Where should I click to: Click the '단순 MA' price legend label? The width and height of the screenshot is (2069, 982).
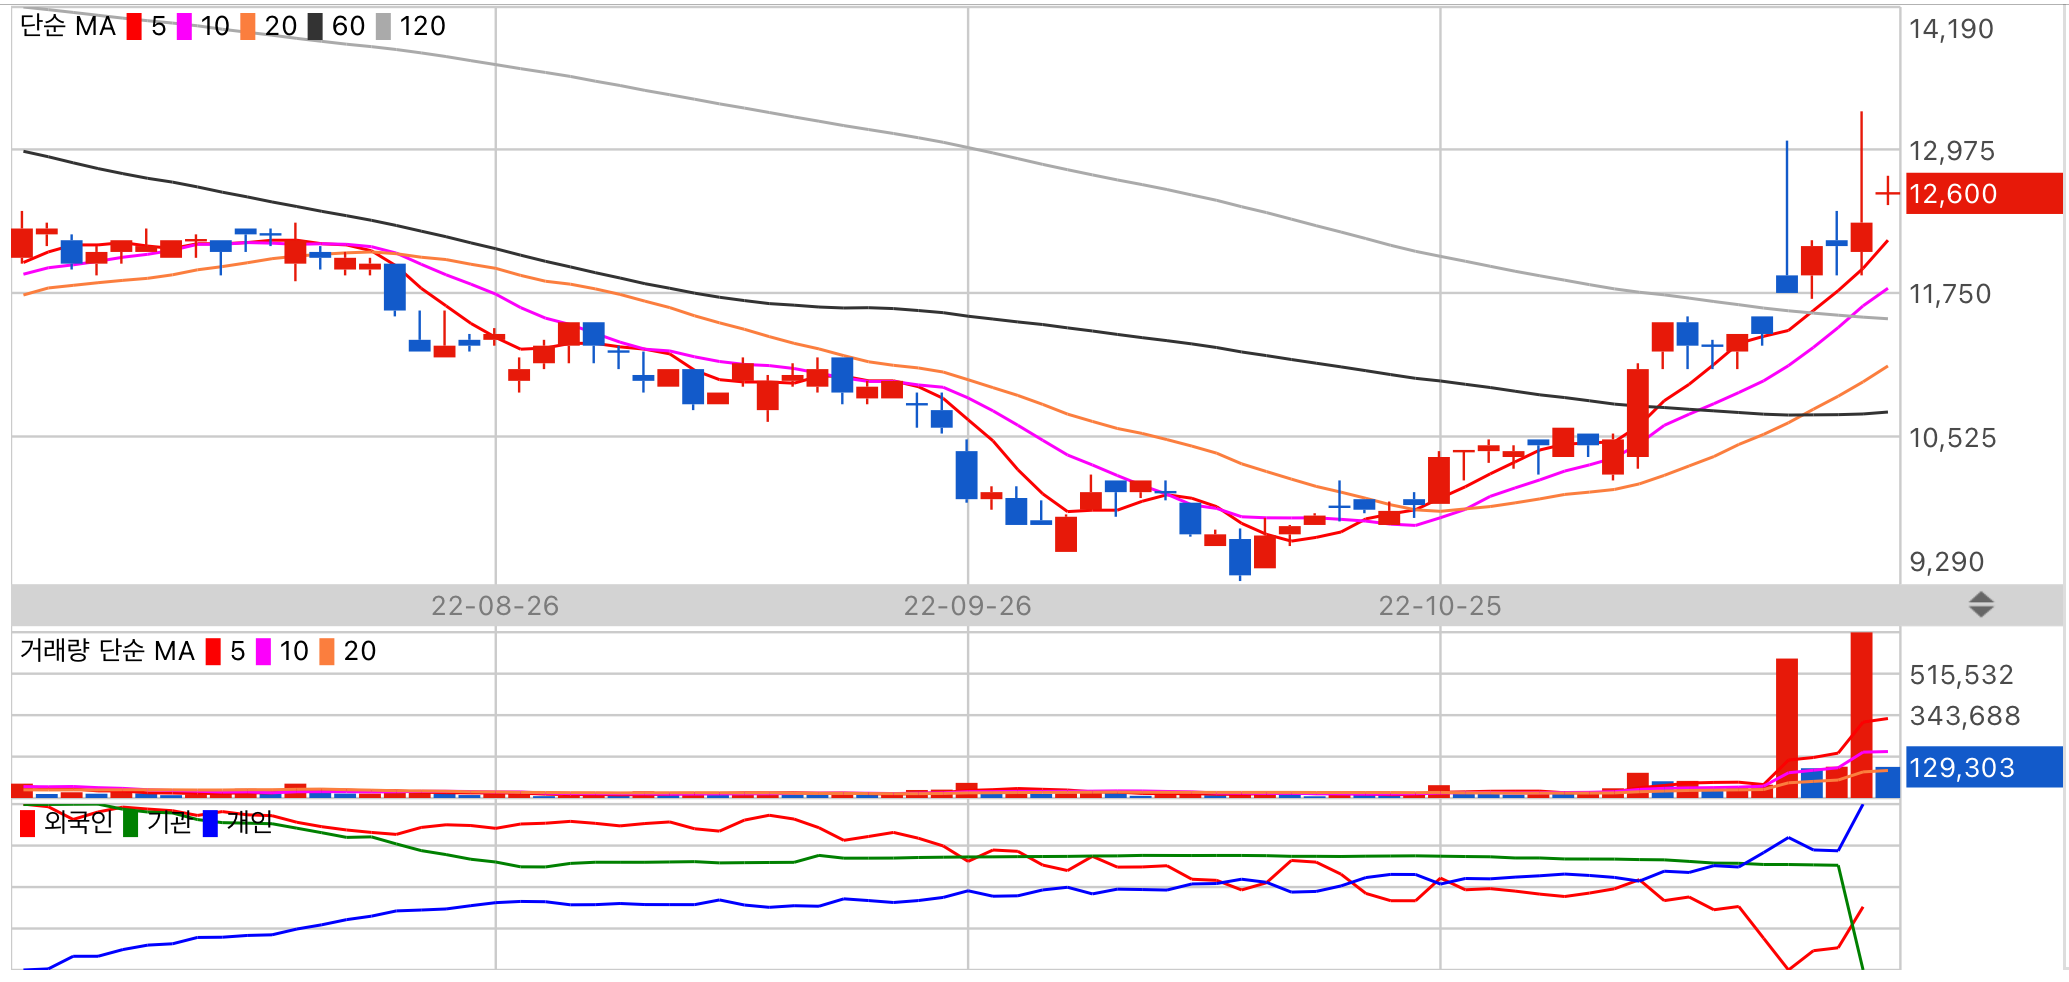point(68,26)
